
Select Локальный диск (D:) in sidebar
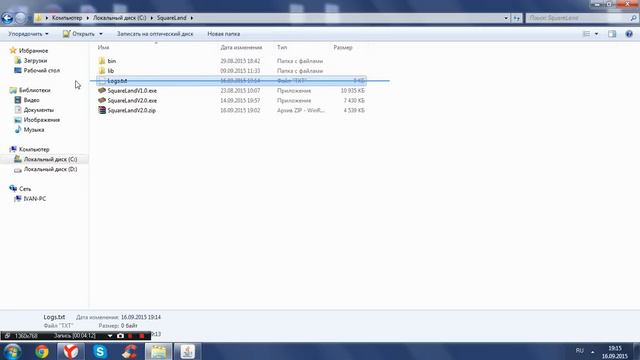(50, 169)
